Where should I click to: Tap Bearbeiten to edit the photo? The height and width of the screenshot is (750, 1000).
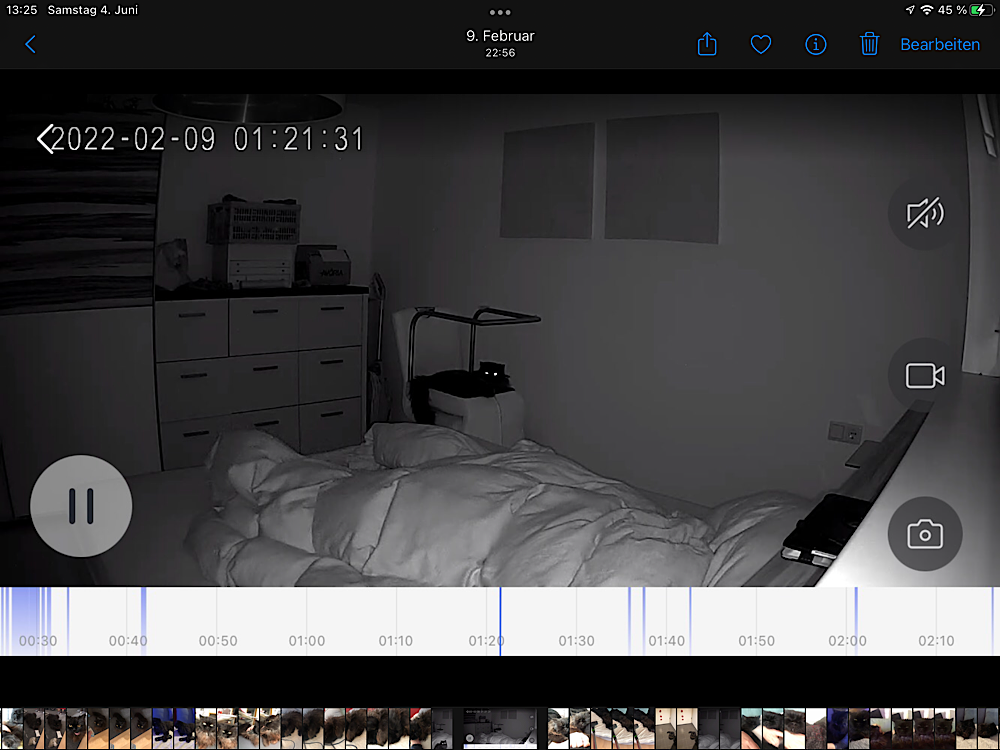pyautogui.click(x=940, y=45)
